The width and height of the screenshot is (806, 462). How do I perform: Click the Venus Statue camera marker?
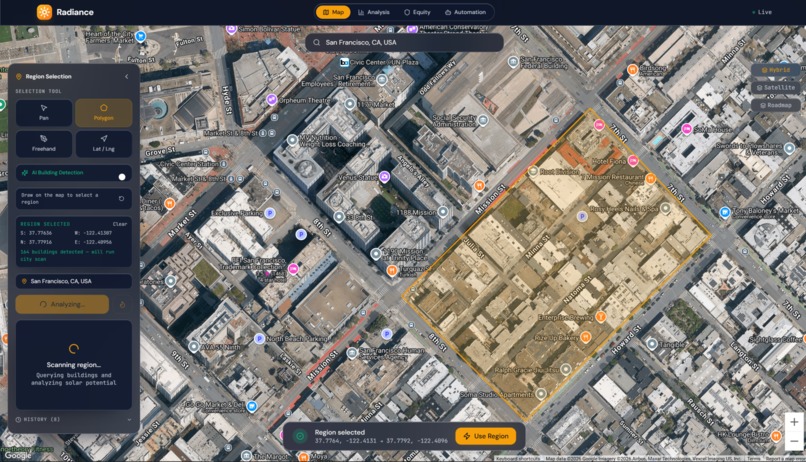tap(384, 177)
